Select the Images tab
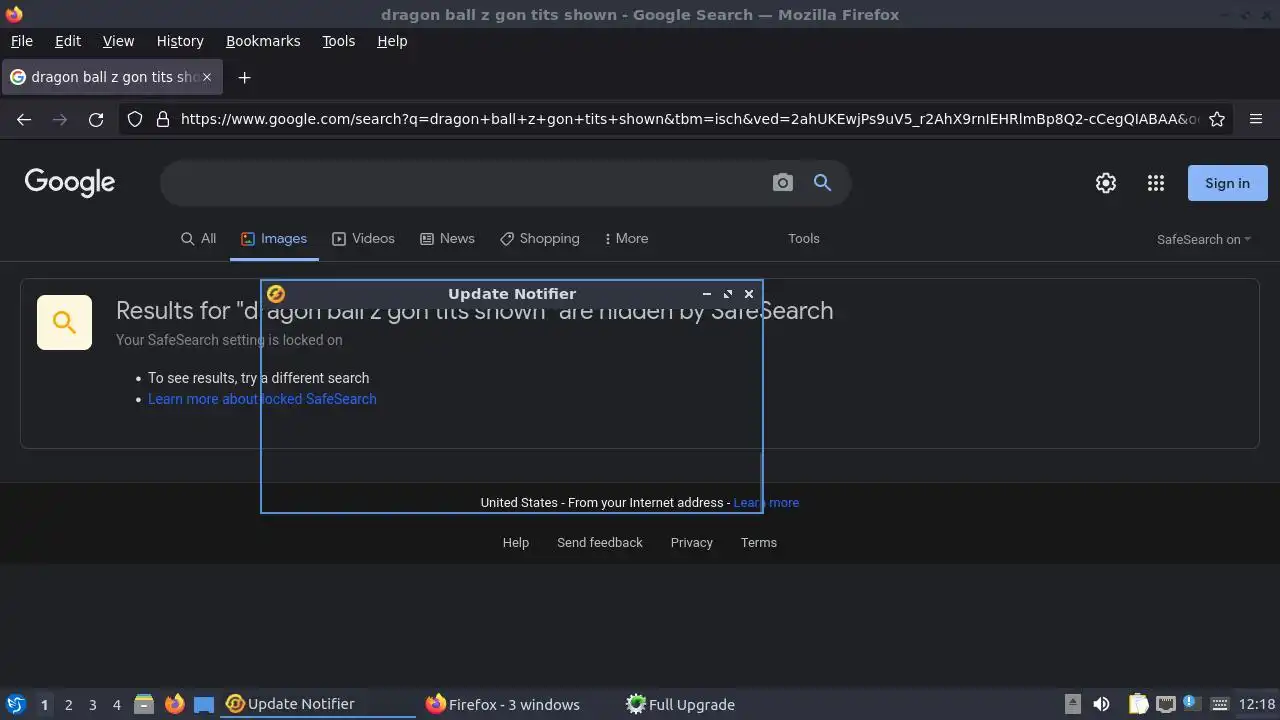Image resolution: width=1280 pixels, height=720 pixels. coord(274,238)
